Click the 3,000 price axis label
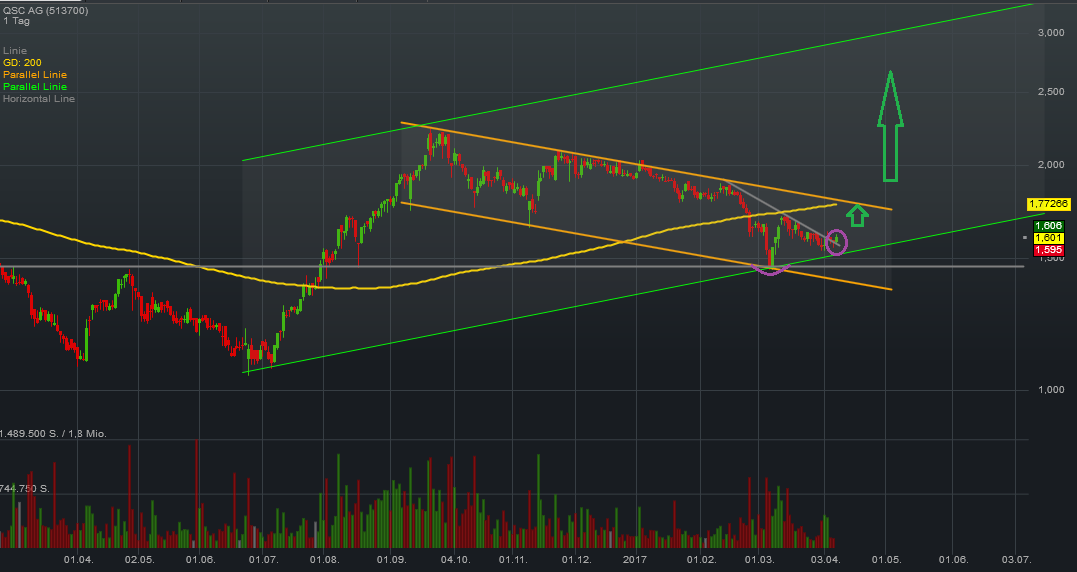 [x=1050, y=33]
